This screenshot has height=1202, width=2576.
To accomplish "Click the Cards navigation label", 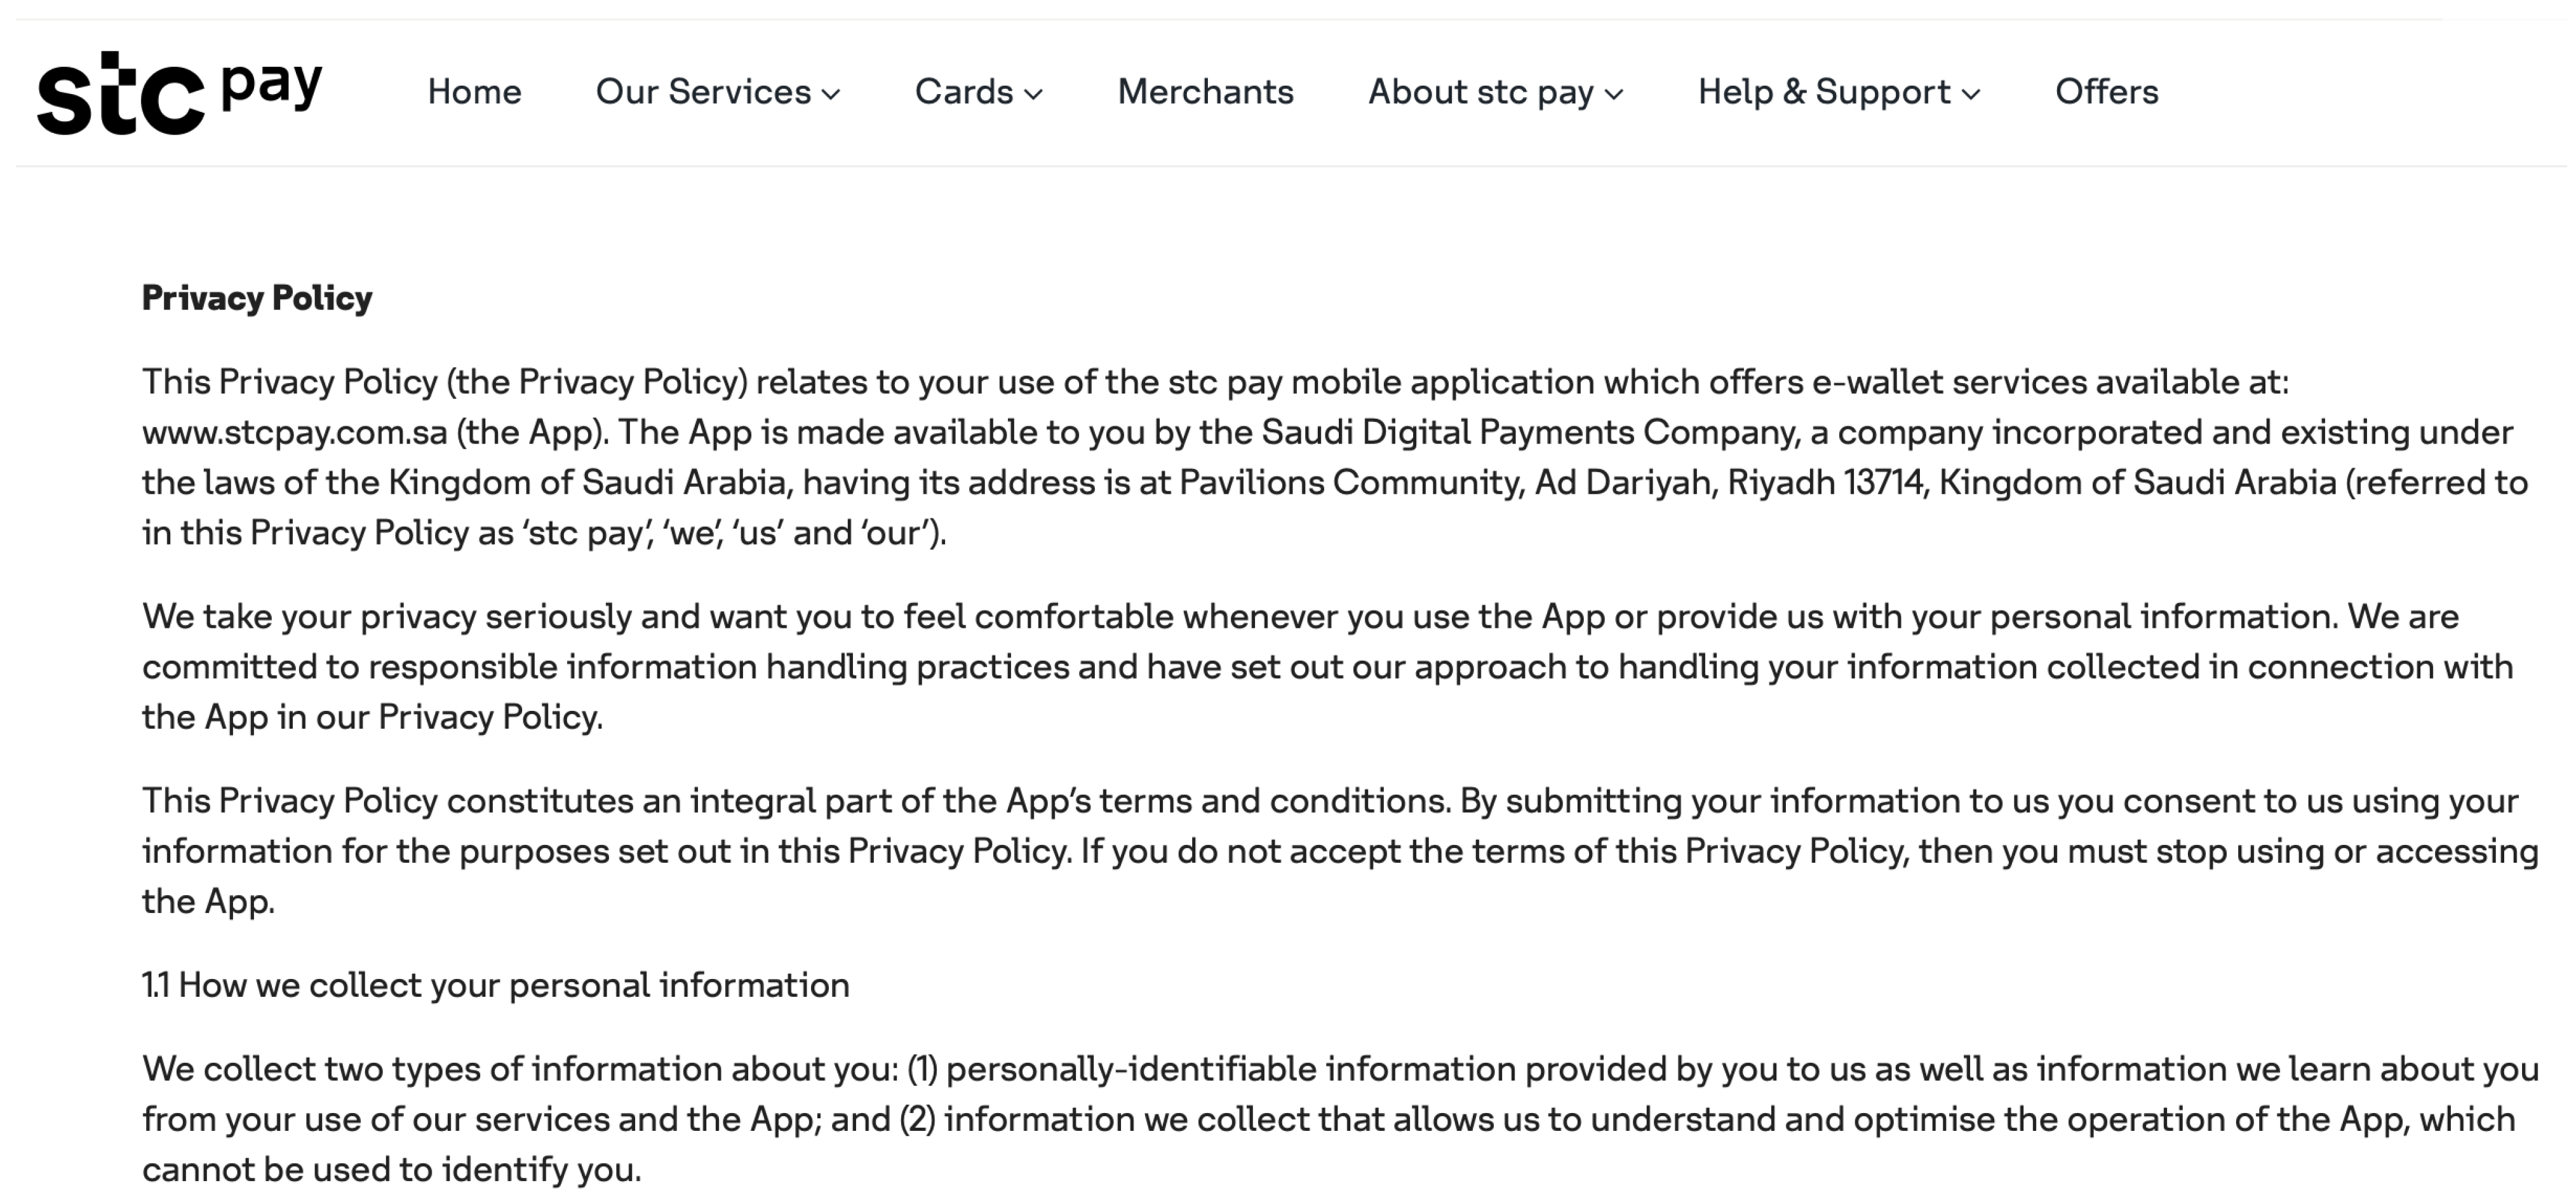I will pos(963,92).
